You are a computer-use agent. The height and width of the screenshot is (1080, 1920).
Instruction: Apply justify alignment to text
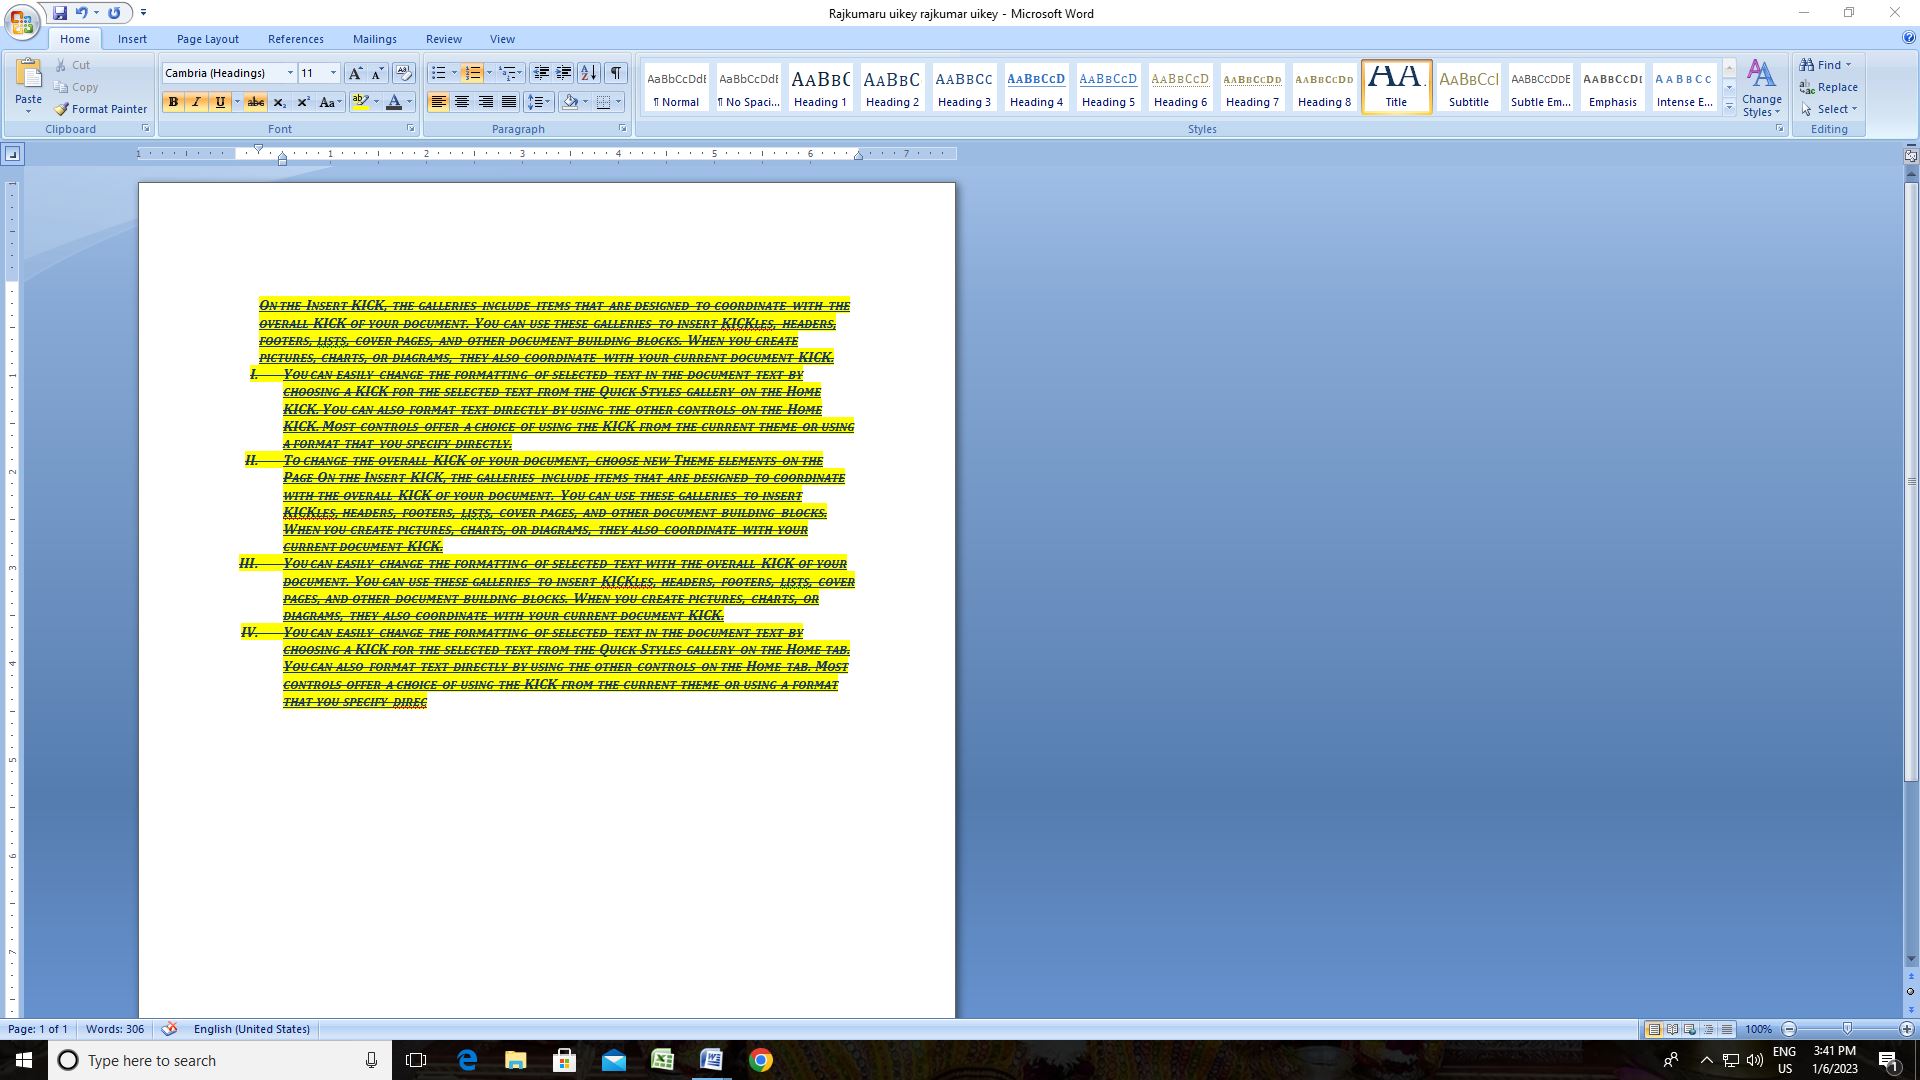tap(509, 102)
